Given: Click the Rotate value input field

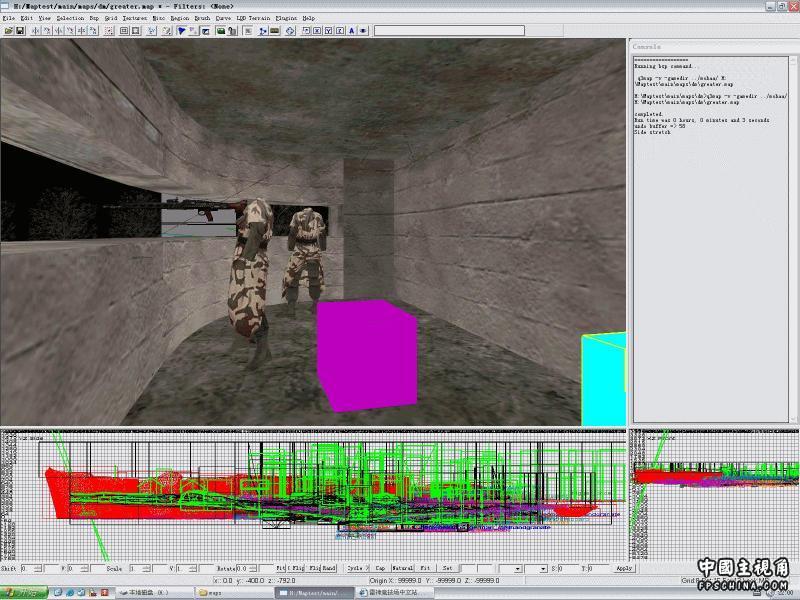Looking at the screenshot, I should [243, 568].
